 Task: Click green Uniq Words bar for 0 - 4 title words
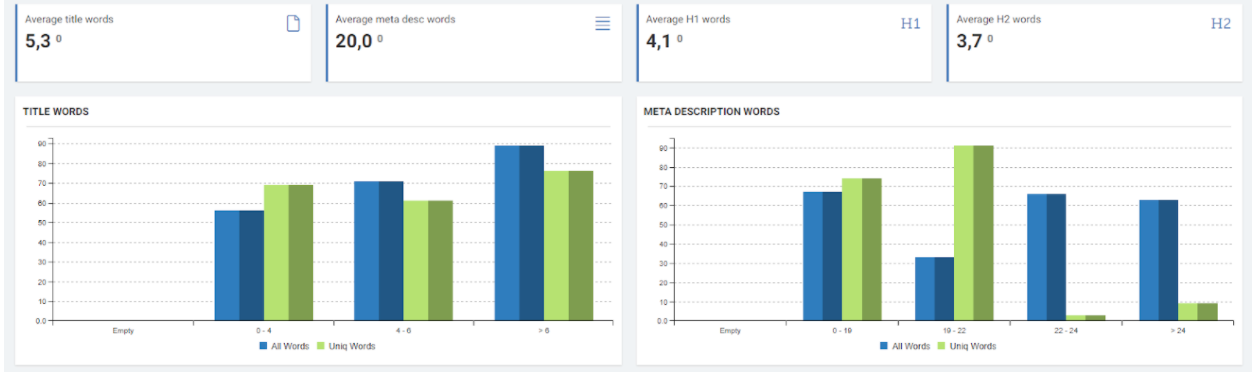(288, 253)
